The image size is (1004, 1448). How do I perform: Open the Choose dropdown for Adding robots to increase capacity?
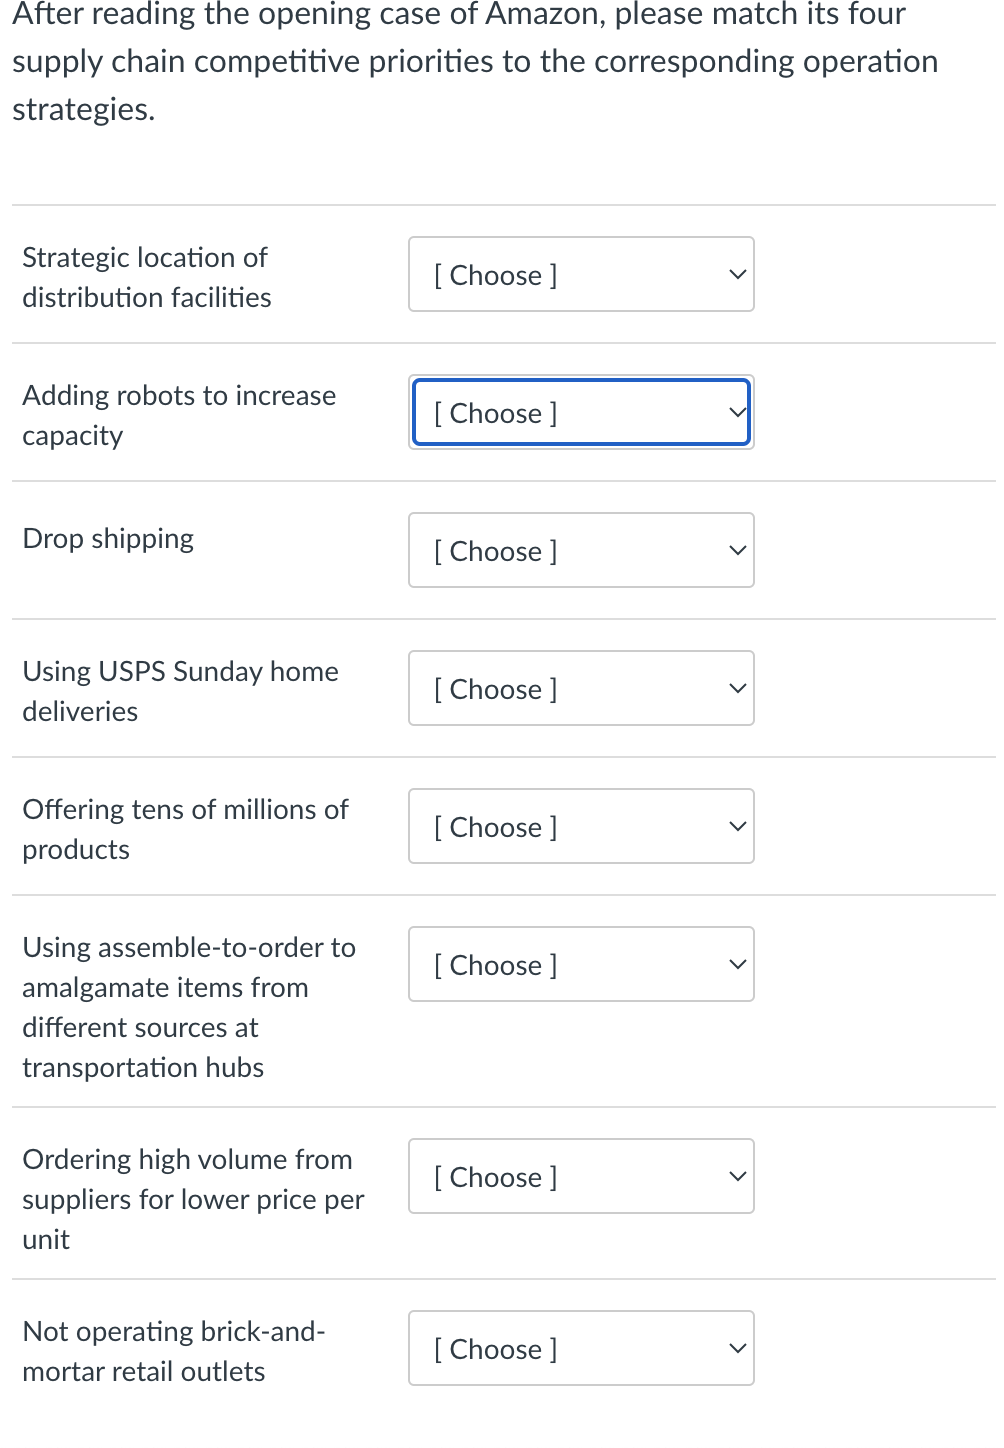pos(580,412)
